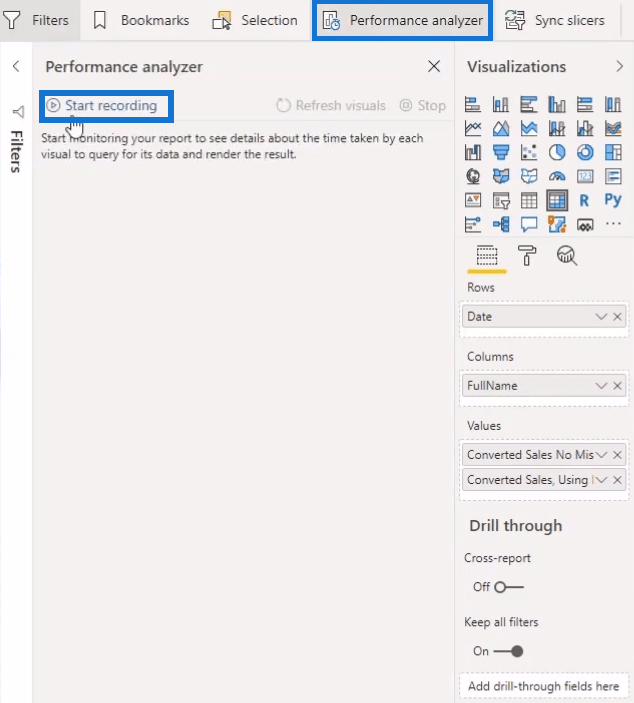Select the Waterfall chart visual

click(x=473, y=152)
